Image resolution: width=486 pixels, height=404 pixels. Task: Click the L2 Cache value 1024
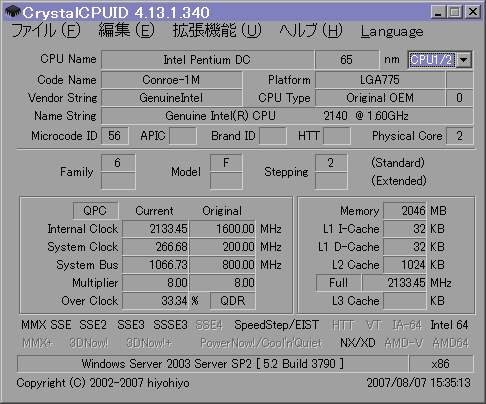pyautogui.click(x=405, y=265)
